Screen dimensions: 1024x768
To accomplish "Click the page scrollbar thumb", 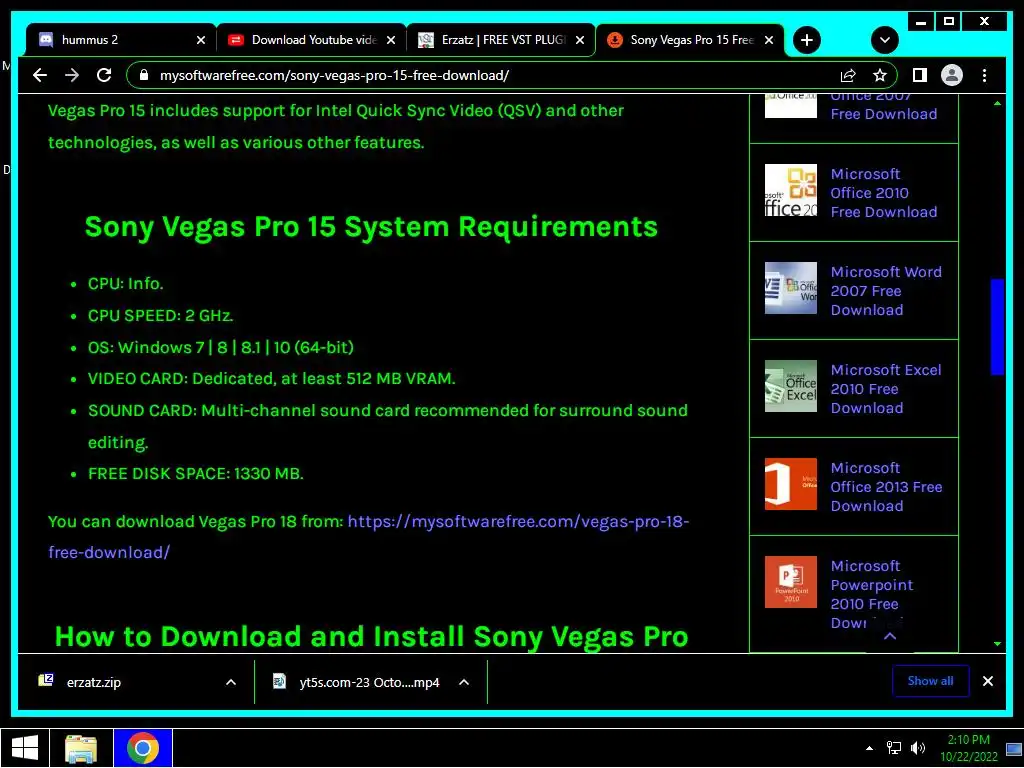I will 997,327.
